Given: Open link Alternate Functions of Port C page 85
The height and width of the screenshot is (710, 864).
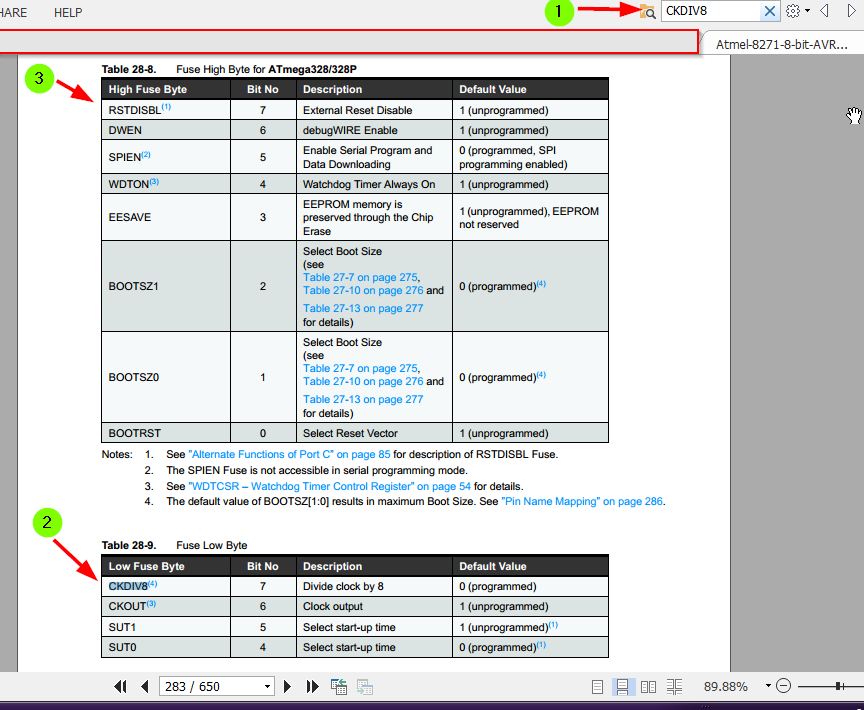Looking at the screenshot, I should point(289,454).
